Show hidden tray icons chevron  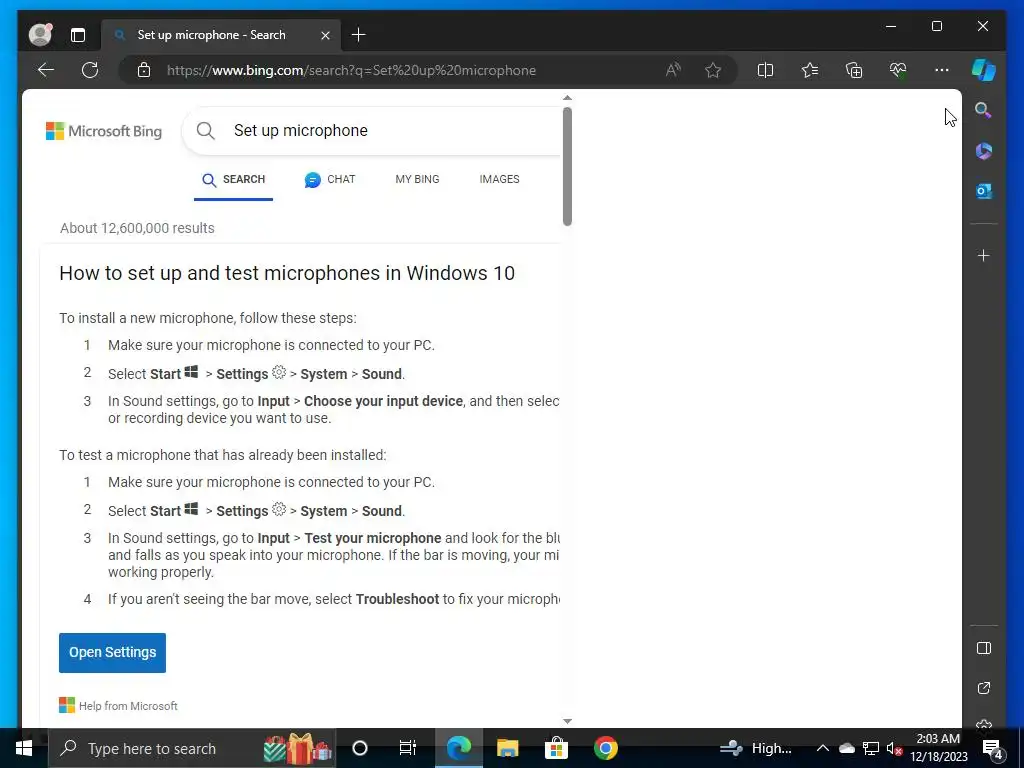coord(823,748)
